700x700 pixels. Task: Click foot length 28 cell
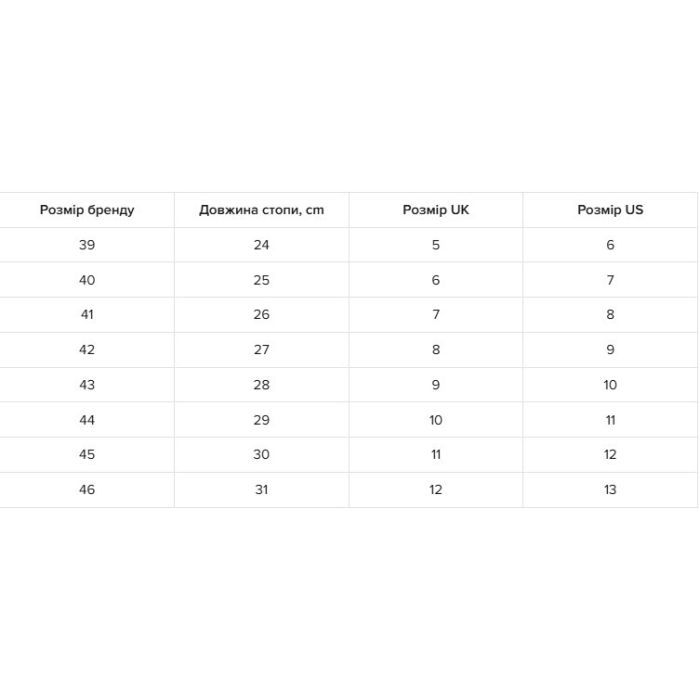[262, 385]
